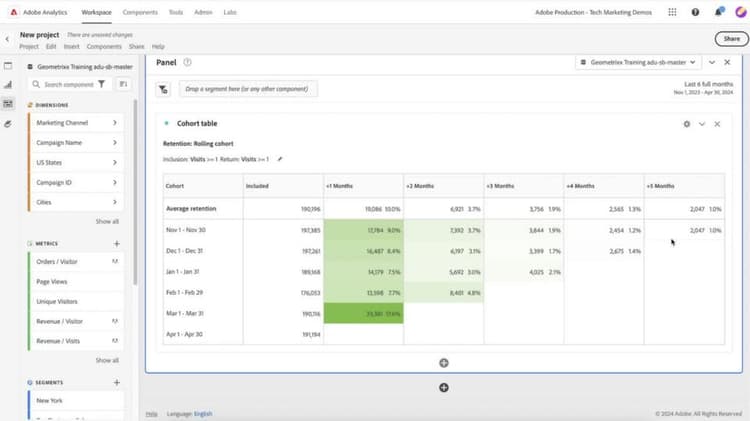Add a visualization with plus icon inside panel

coord(444,363)
